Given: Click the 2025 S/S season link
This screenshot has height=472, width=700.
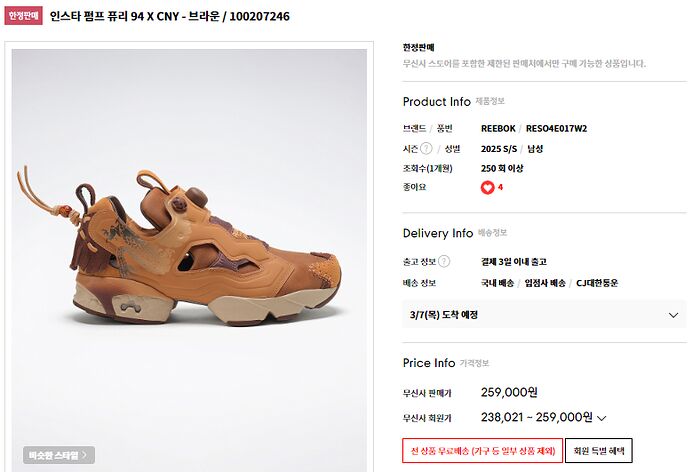Looking at the screenshot, I should (x=499, y=149).
